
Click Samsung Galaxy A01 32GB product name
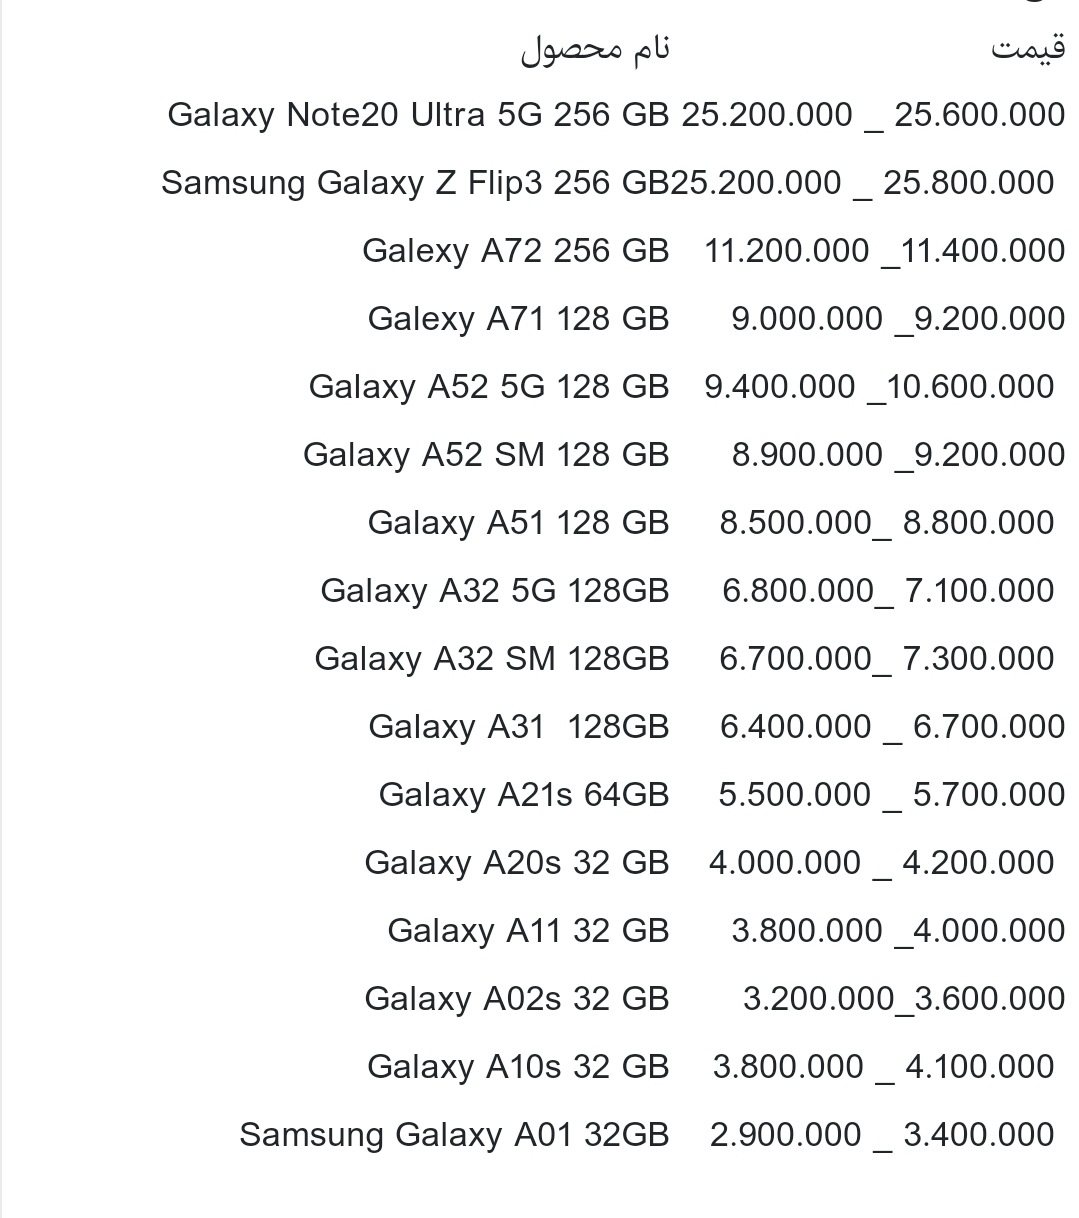point(454,1135)
